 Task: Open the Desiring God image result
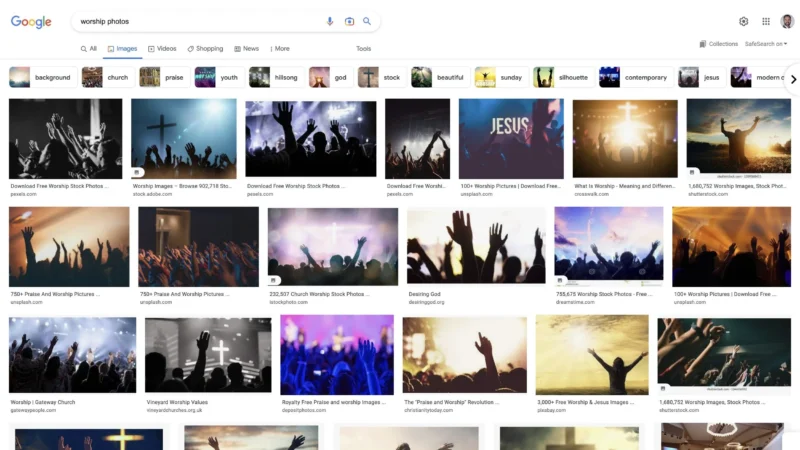(x=476, y=245)
